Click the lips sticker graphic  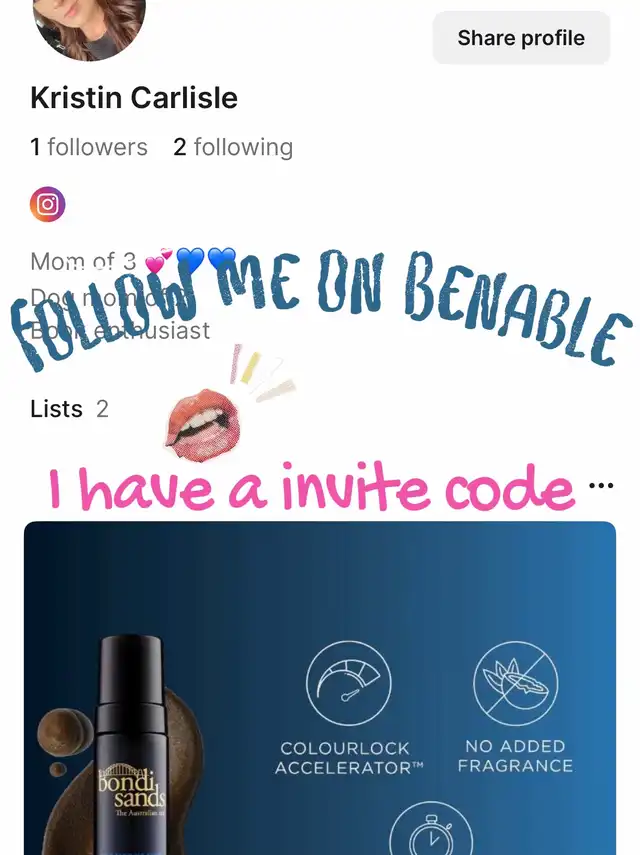click(202, 424)
